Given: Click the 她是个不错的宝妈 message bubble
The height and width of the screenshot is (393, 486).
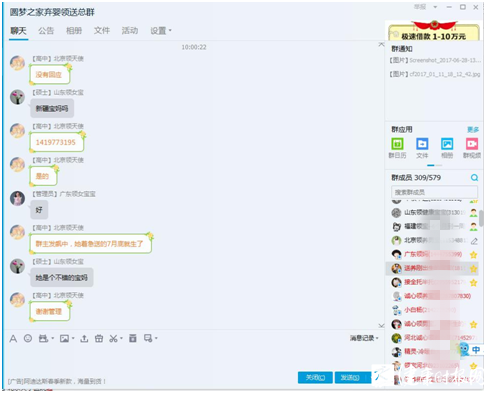Looking at the screenshot, I should (x=62, y=277).
